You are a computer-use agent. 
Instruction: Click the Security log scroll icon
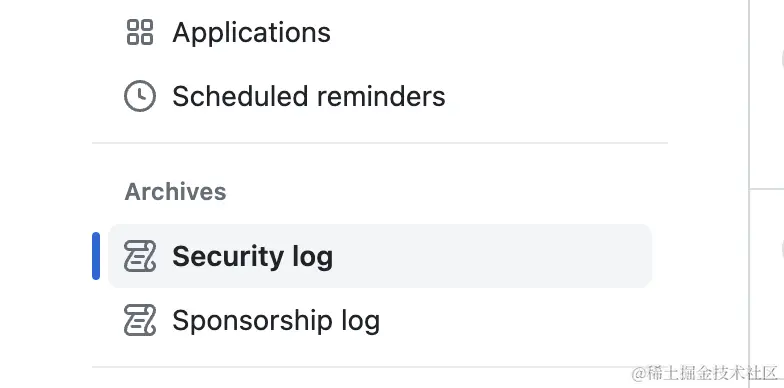(140, 256)
